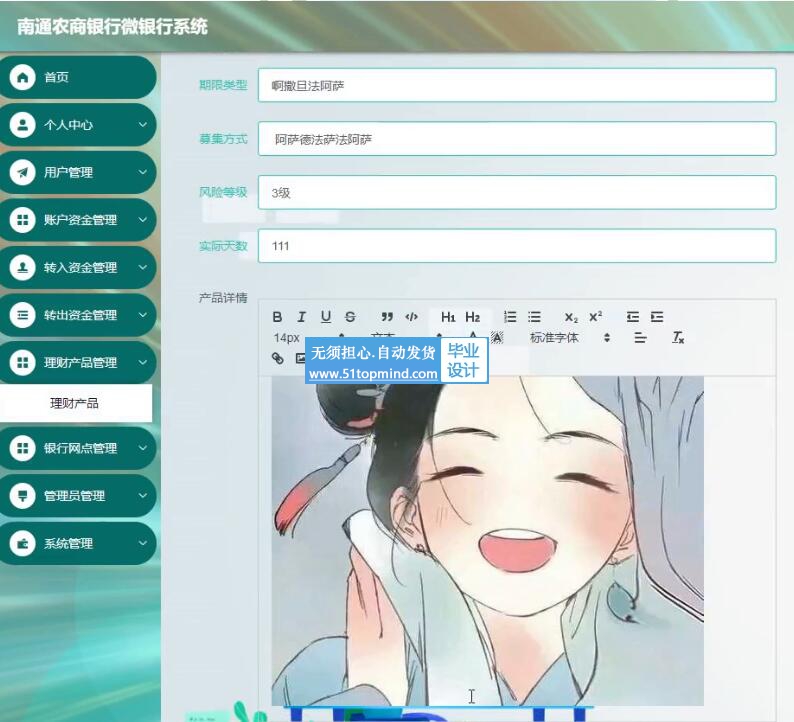
Task: Open text color picker in editor
Action: click(x=472, y=336)
